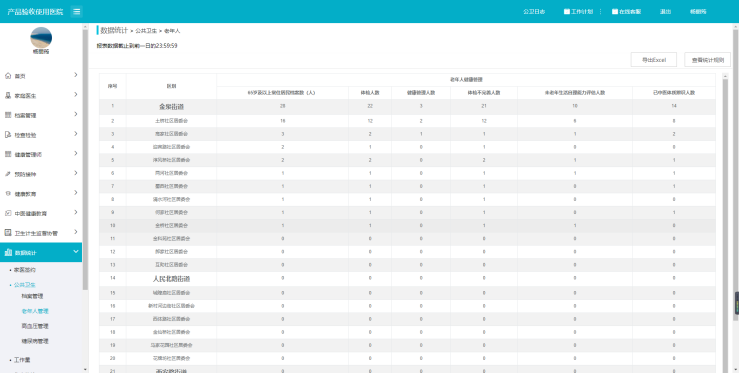Screen dimensions: 740x374
Task: Click the 体检人数 column header
Action: coord(370,93)
